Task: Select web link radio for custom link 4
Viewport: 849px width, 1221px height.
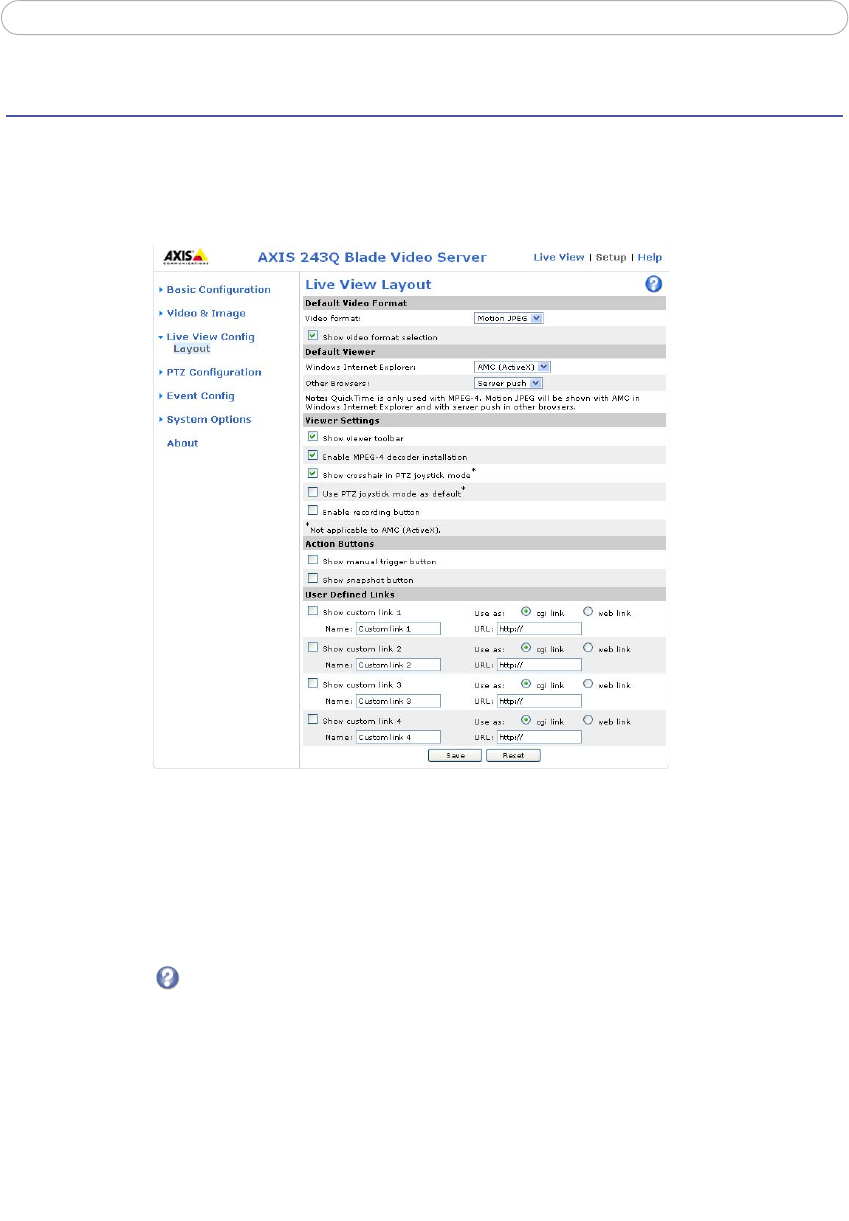Action: (x=588, y=719)
